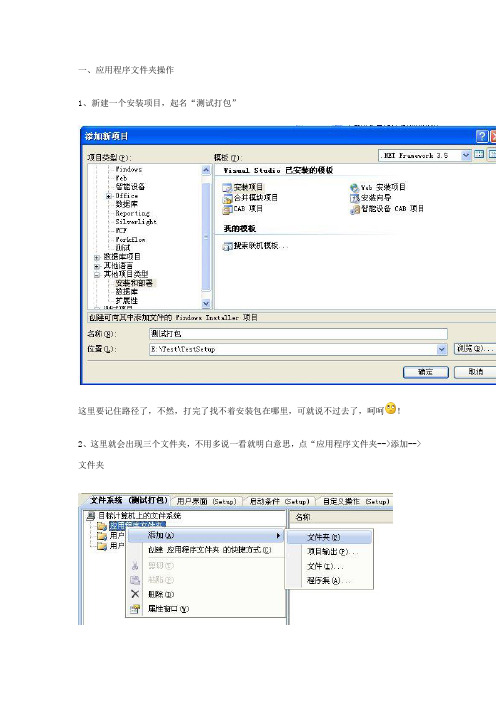Open 属性窗口 from the context menu
This screenshot has height=702, width=496.
coord(207,609)
